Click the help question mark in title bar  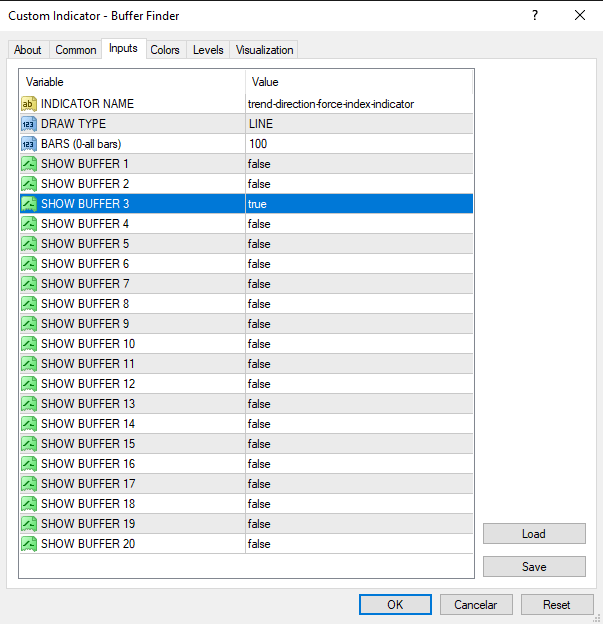[535, 15]
